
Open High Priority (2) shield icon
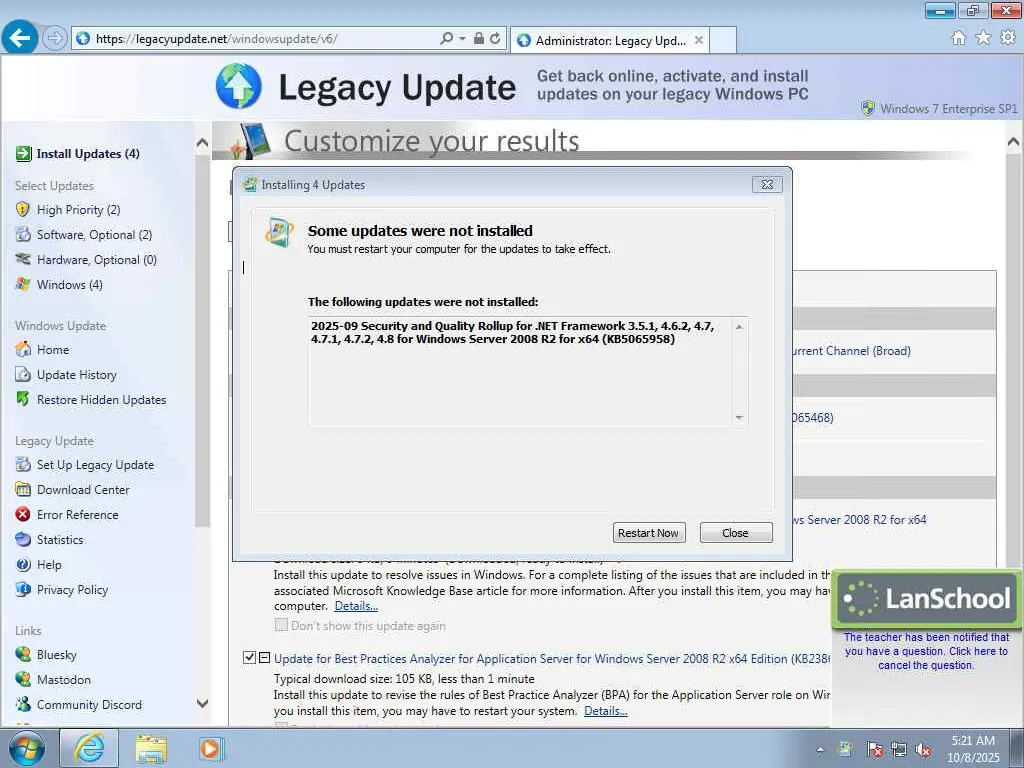[23, 210]
